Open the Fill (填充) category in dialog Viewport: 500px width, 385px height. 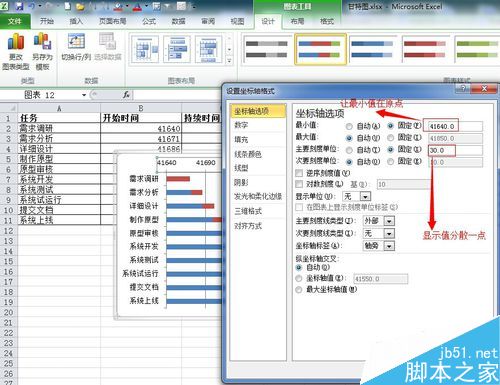click(x=258, y=139)
